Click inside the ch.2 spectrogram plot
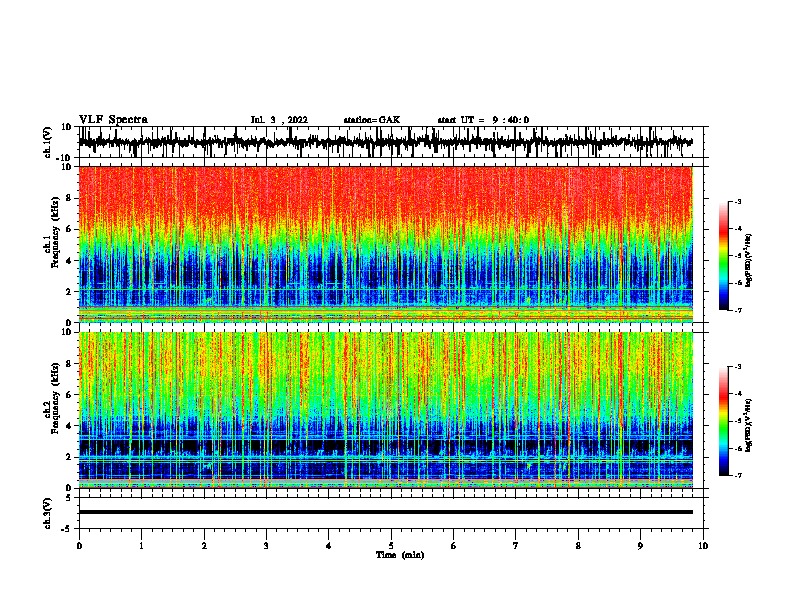Viewport: 792px width, 612px height. point(385,410)
